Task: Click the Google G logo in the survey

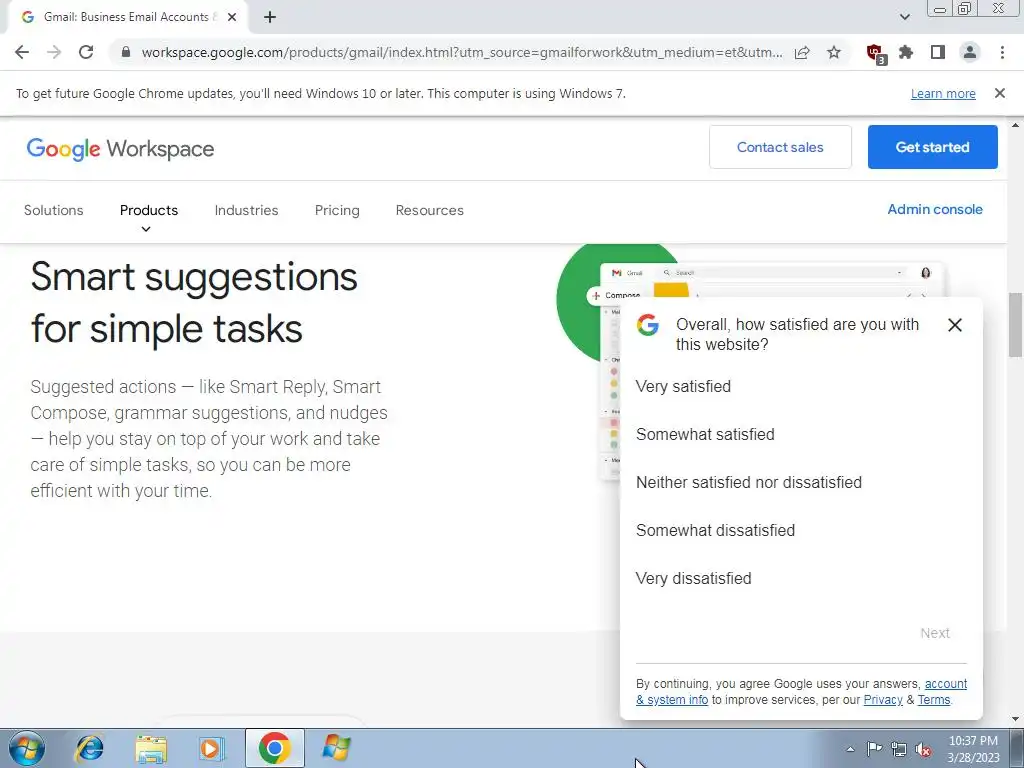Action: 647,325
